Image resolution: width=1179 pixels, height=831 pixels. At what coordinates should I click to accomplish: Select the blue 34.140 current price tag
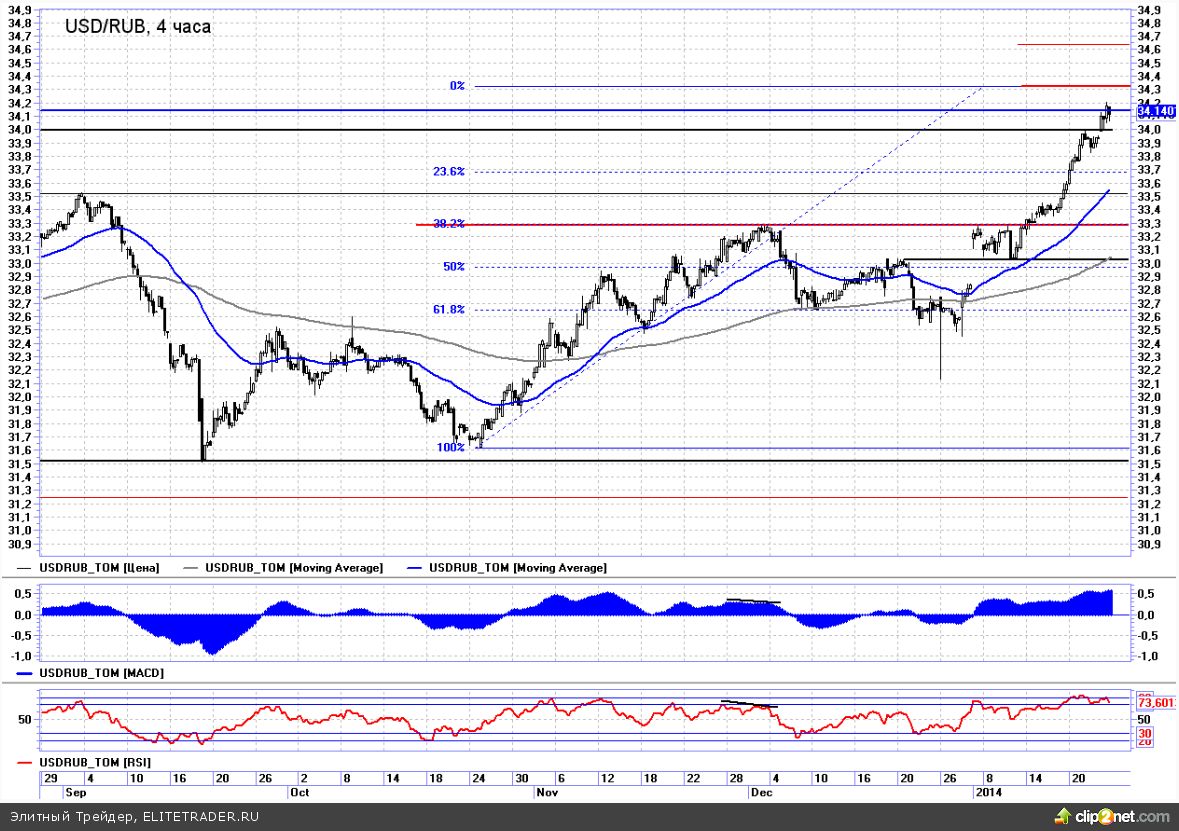pos(1155,111)
